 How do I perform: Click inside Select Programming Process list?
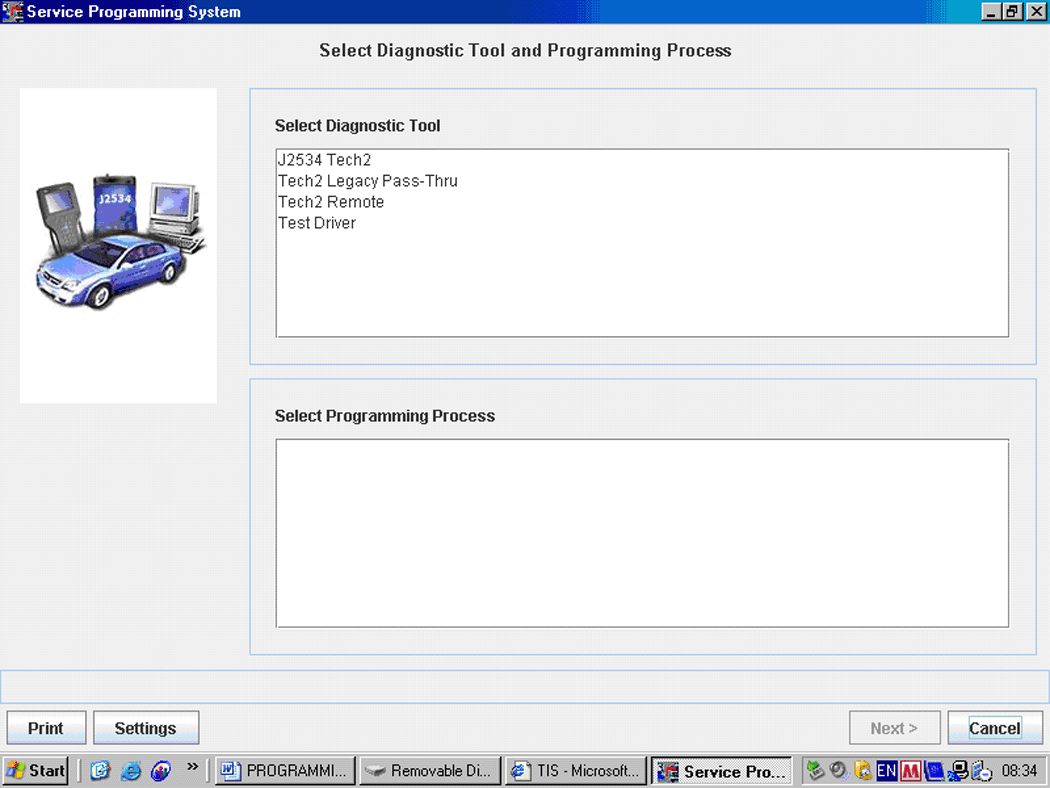point(641,533)
